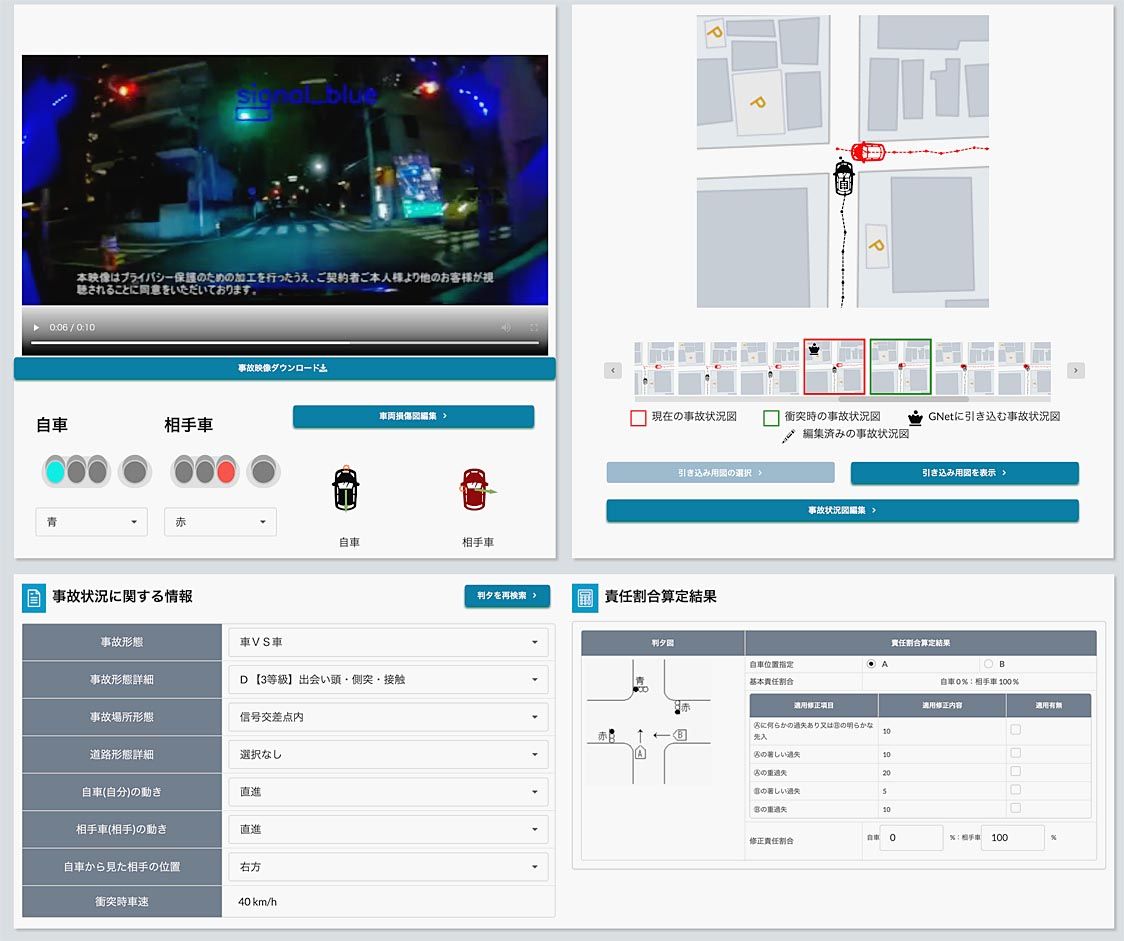The image size is (1124, 941).
Task: Select radio button A for 自車位置指定
Action: coord(871,663)
